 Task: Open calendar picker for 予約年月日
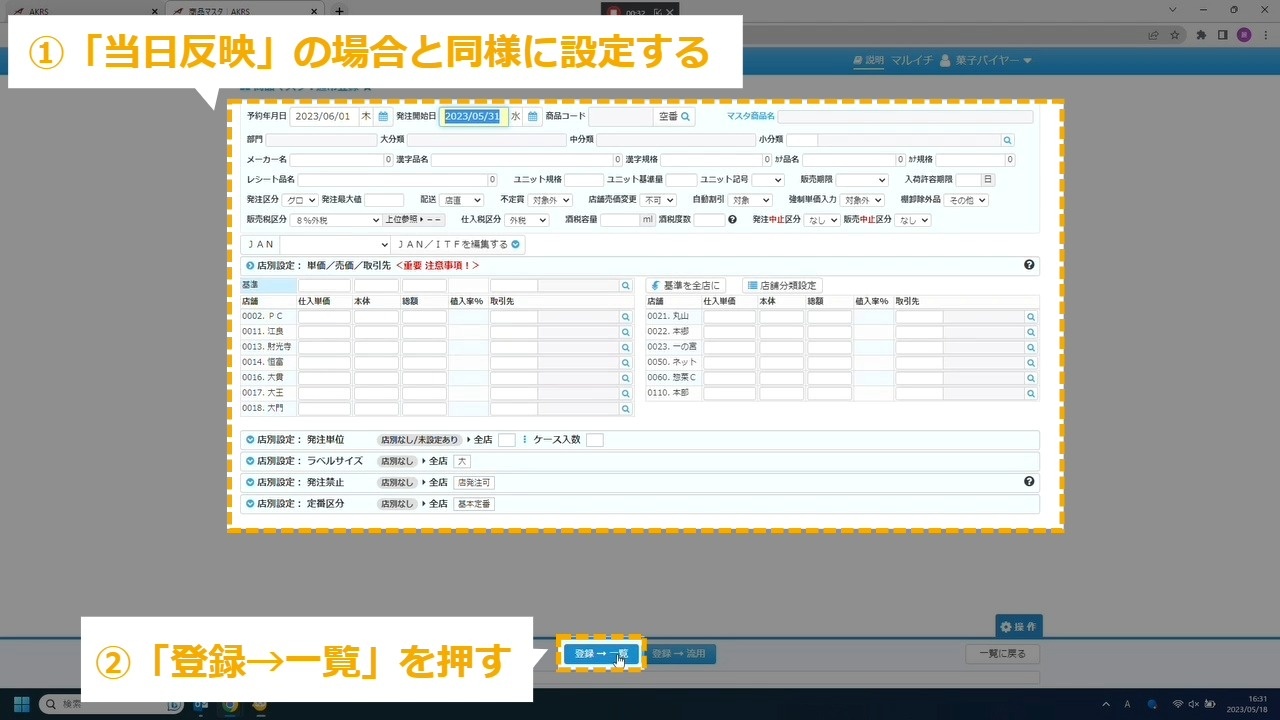tap(382, 116)
